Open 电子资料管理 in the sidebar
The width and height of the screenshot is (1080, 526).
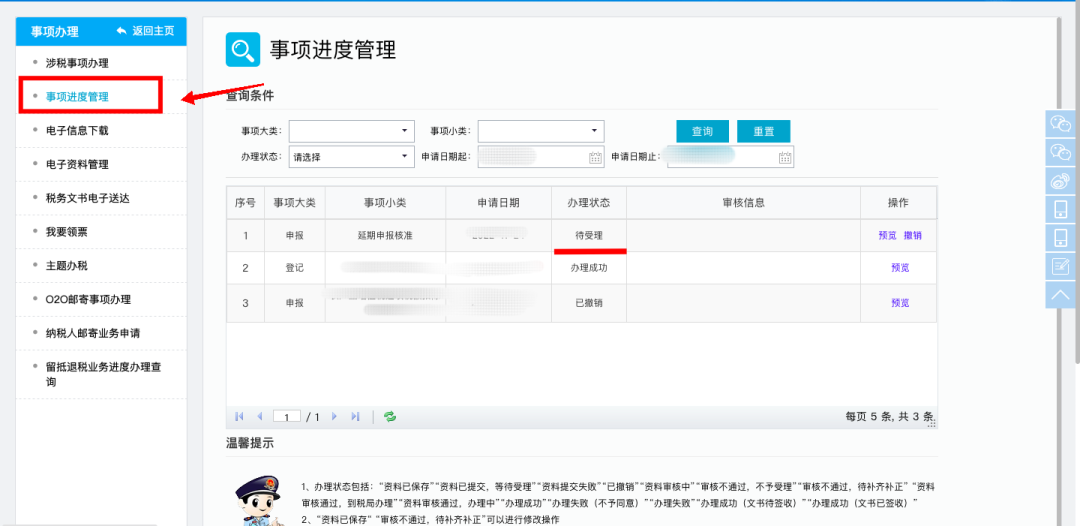pyautogui.click(x=77, y=164)
